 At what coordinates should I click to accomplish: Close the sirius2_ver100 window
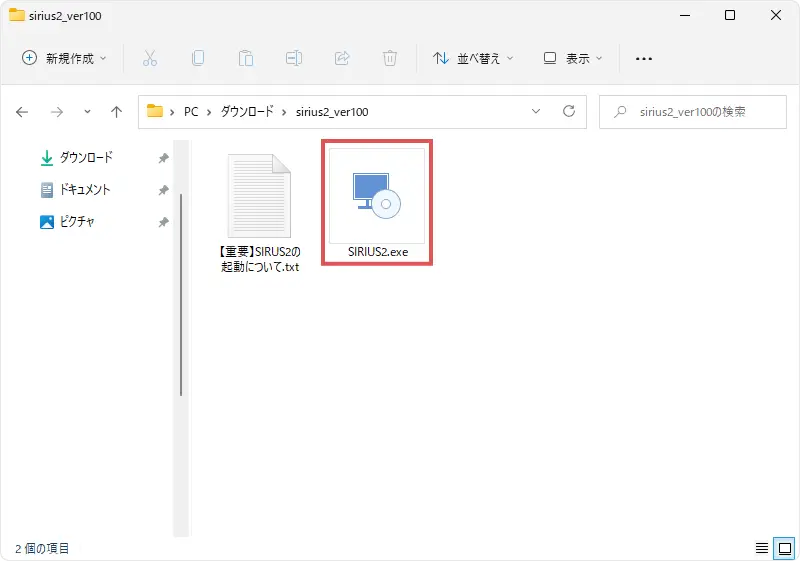pyautogui.click(x=776, y=15)
